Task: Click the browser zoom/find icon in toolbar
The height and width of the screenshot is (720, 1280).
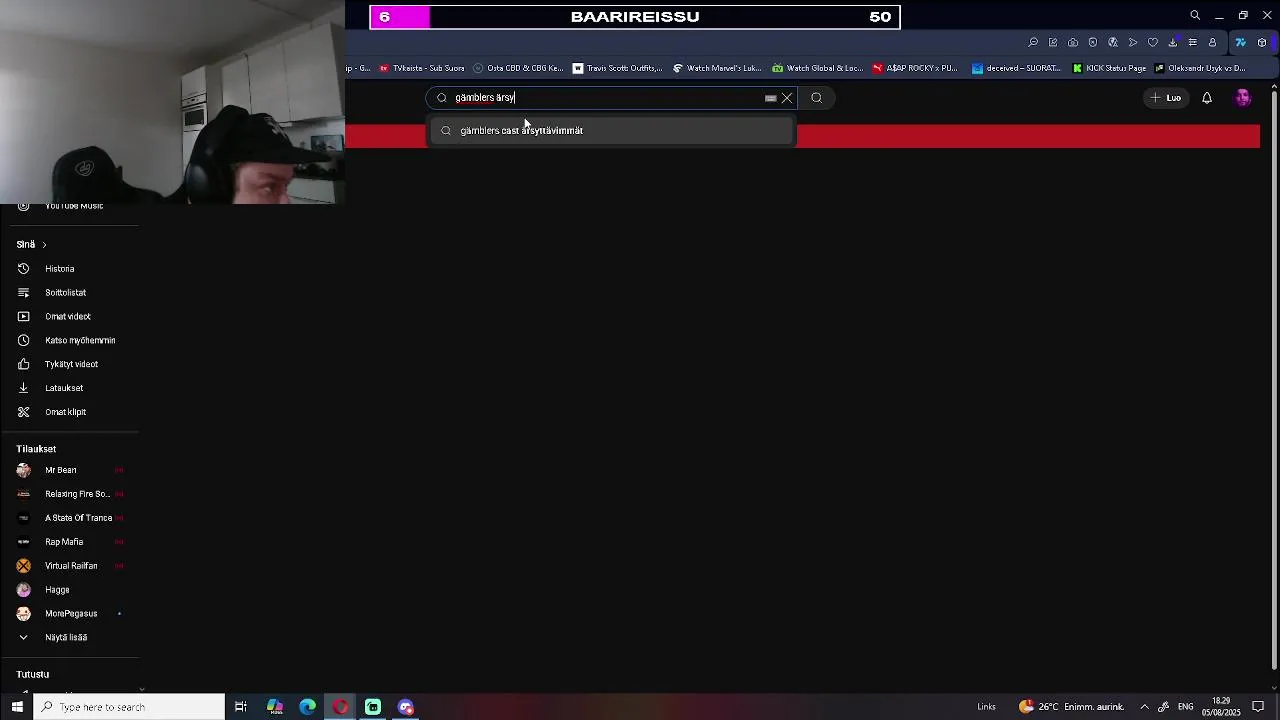Action: (1033, 43)
